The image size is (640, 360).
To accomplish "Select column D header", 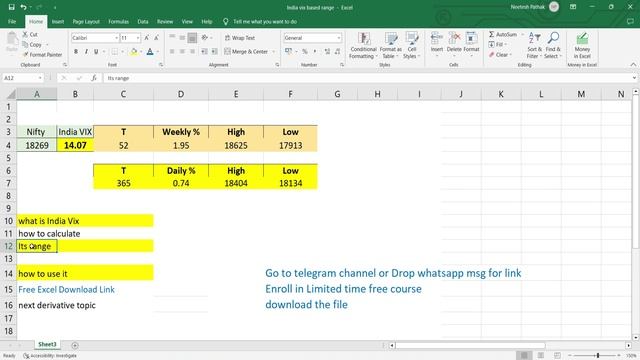I will [x=181, y=94].
